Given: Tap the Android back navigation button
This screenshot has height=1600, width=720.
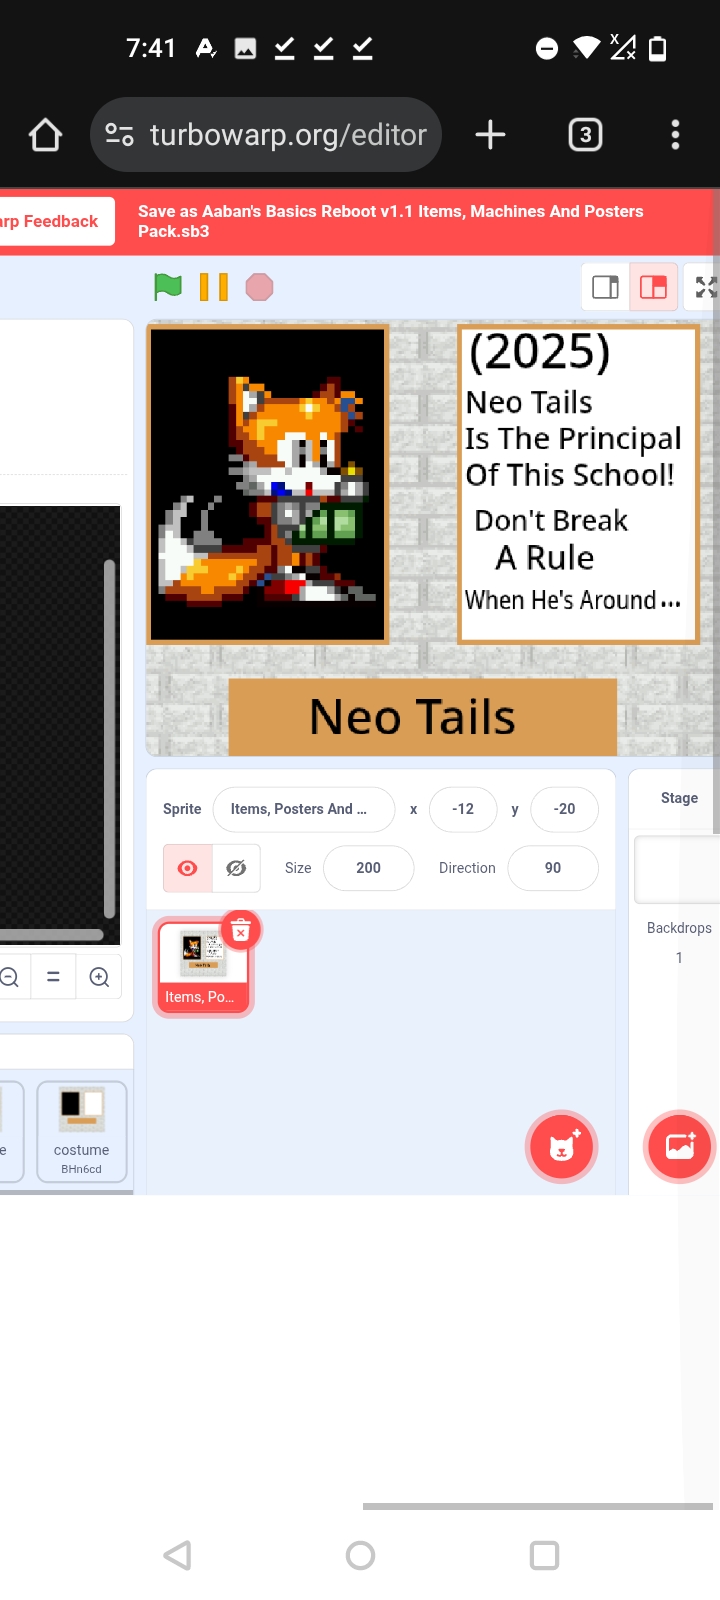Looking at the screenshot, I should (x=177, y=1555).
